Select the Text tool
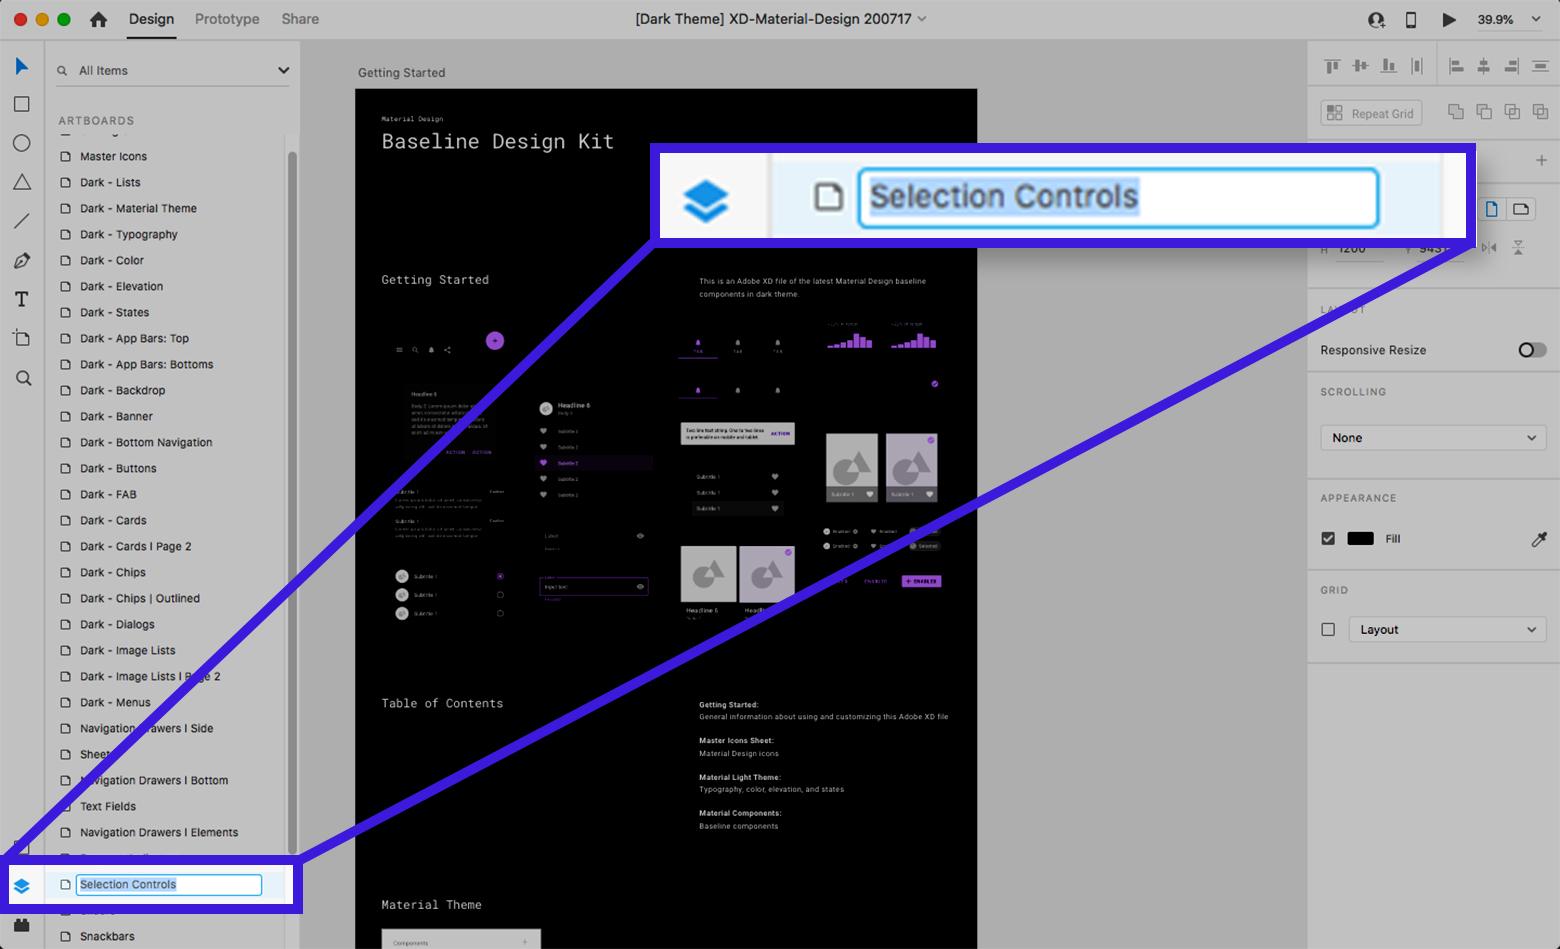Screen dimensions: 1560x949 coord(22,298)
